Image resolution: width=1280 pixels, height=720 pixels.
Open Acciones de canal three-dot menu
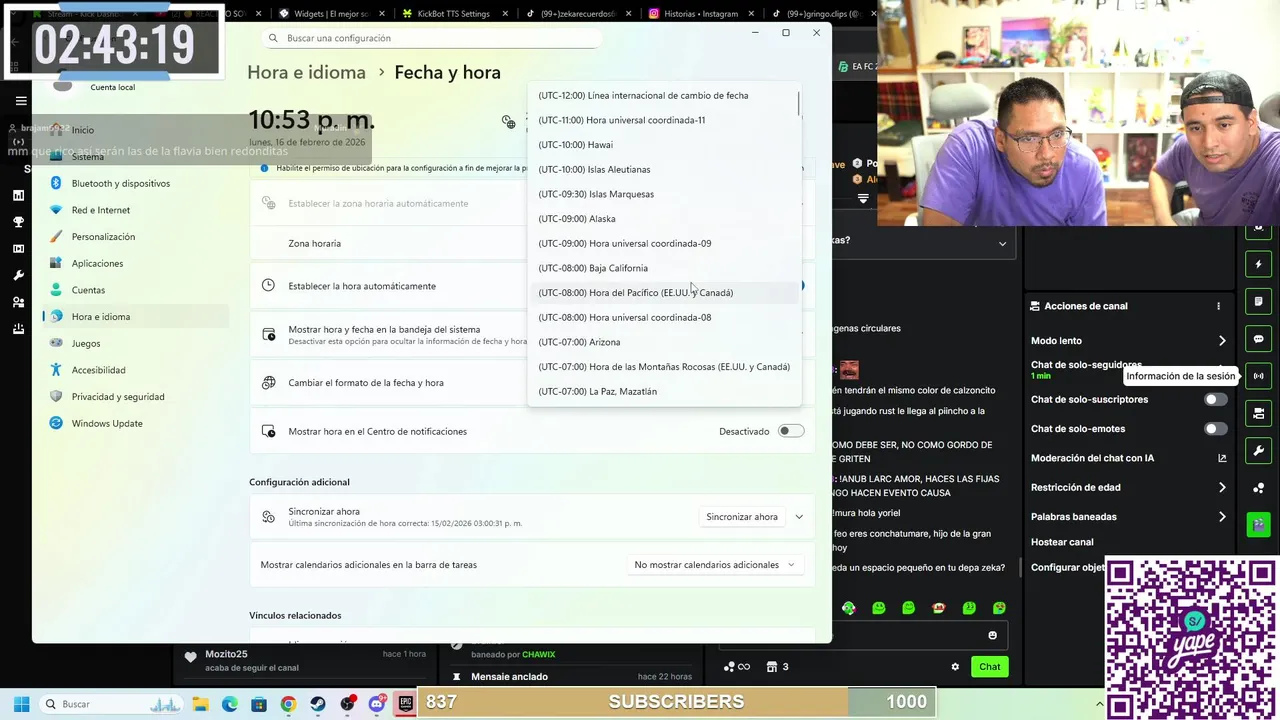(1218, 306)
